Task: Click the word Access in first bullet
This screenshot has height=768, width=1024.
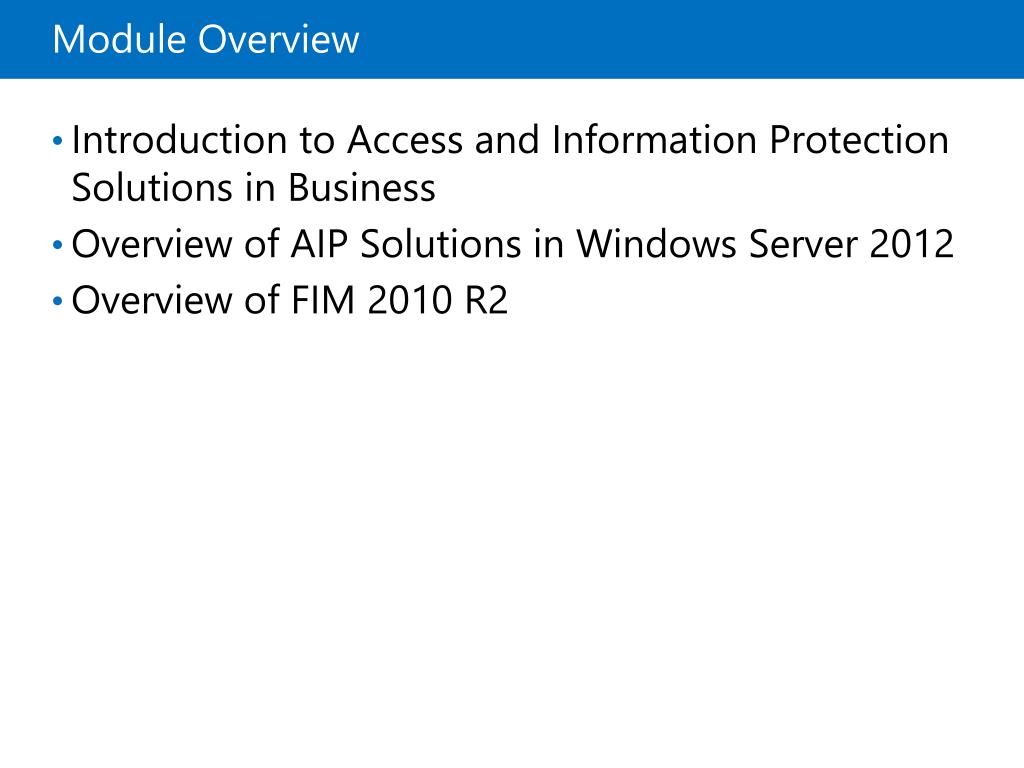Action: coord(405,140)
